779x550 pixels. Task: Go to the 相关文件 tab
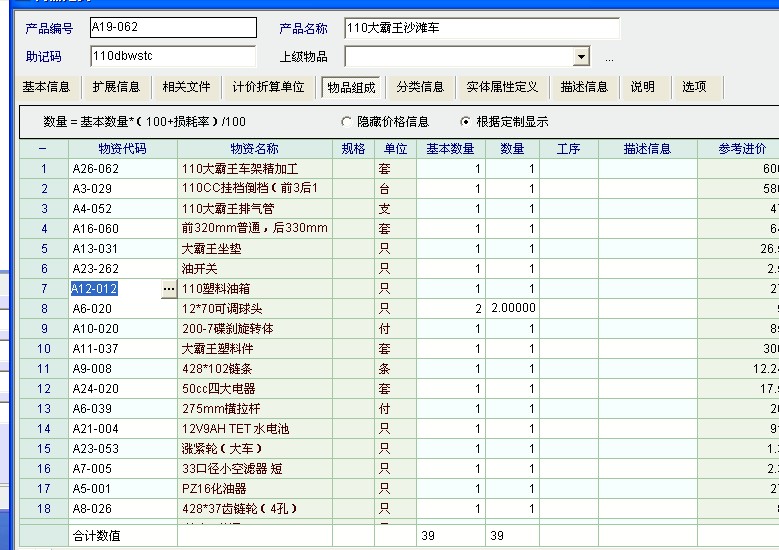[x=187, y=87]
